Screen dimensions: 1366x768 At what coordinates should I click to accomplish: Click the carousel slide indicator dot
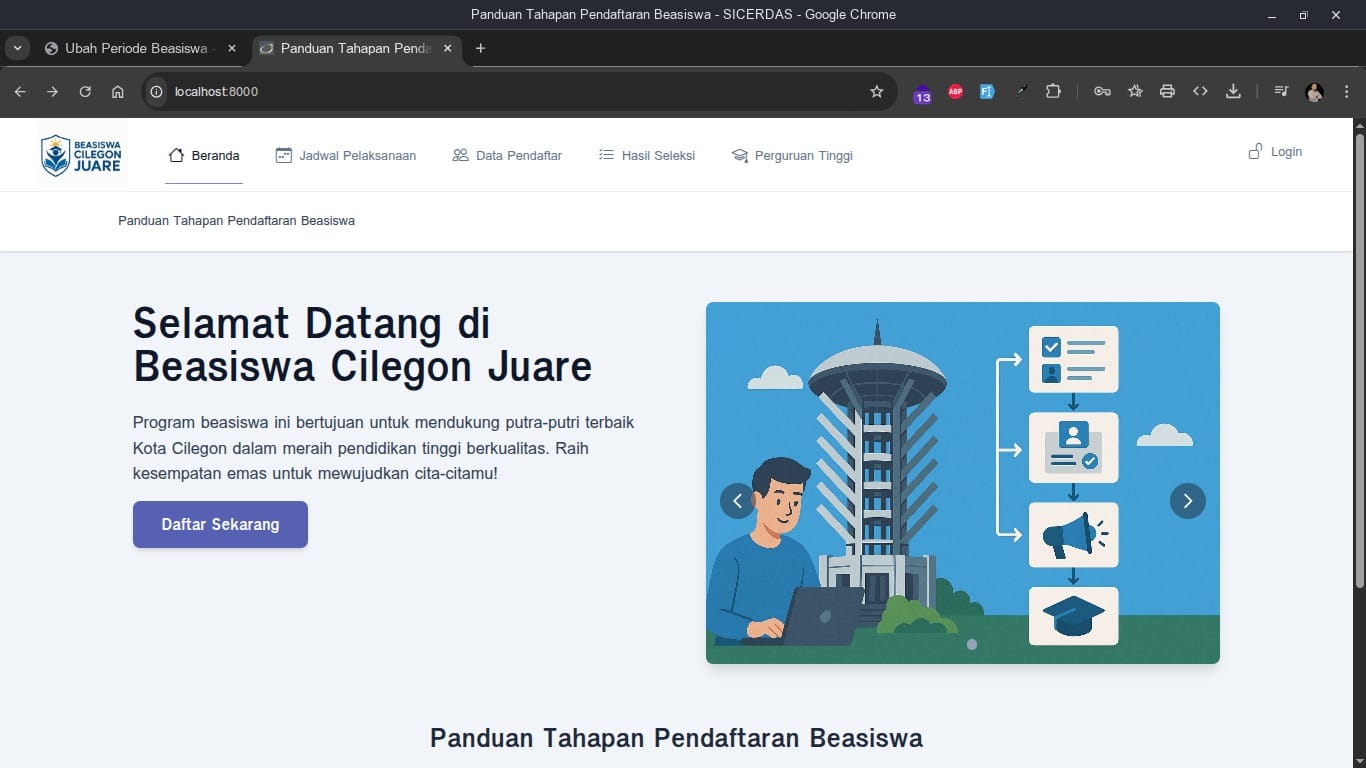click(972, 645)
